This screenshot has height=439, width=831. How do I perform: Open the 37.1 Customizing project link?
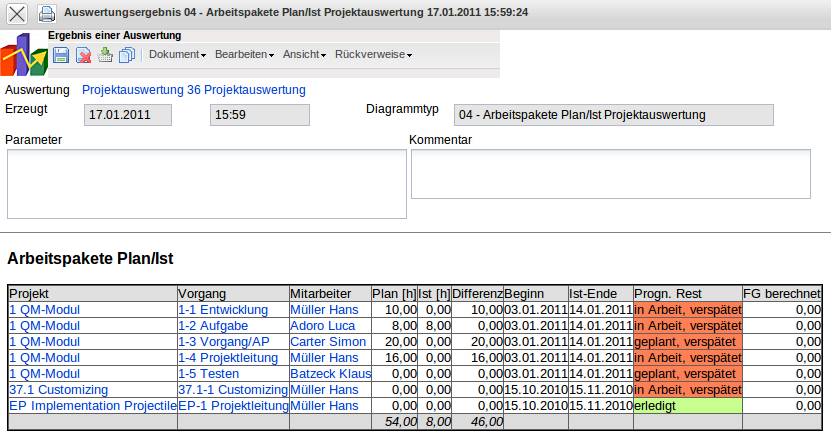pos(58,389)
